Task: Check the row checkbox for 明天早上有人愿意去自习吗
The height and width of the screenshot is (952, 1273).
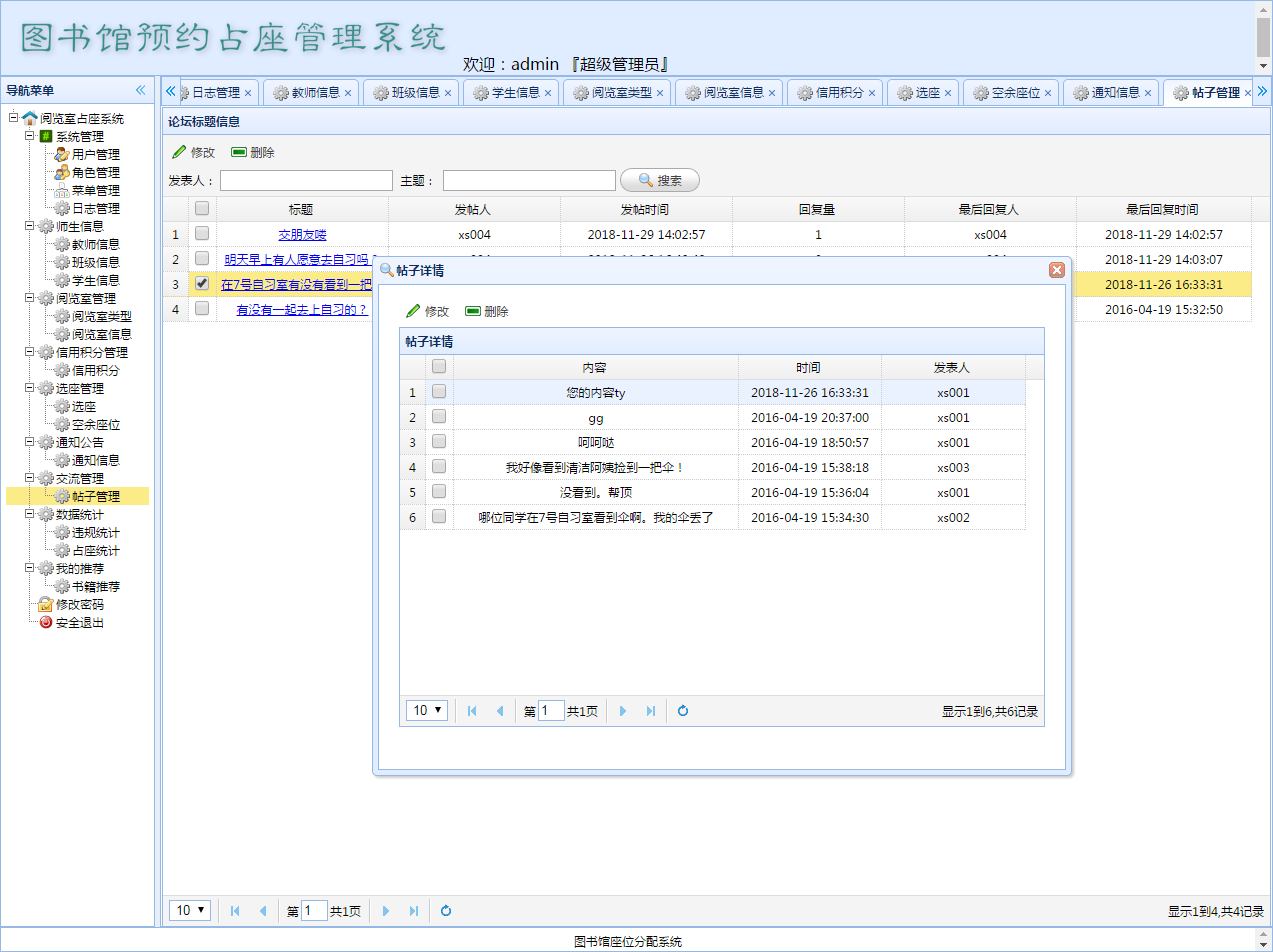Action: [x=202, y=258]
